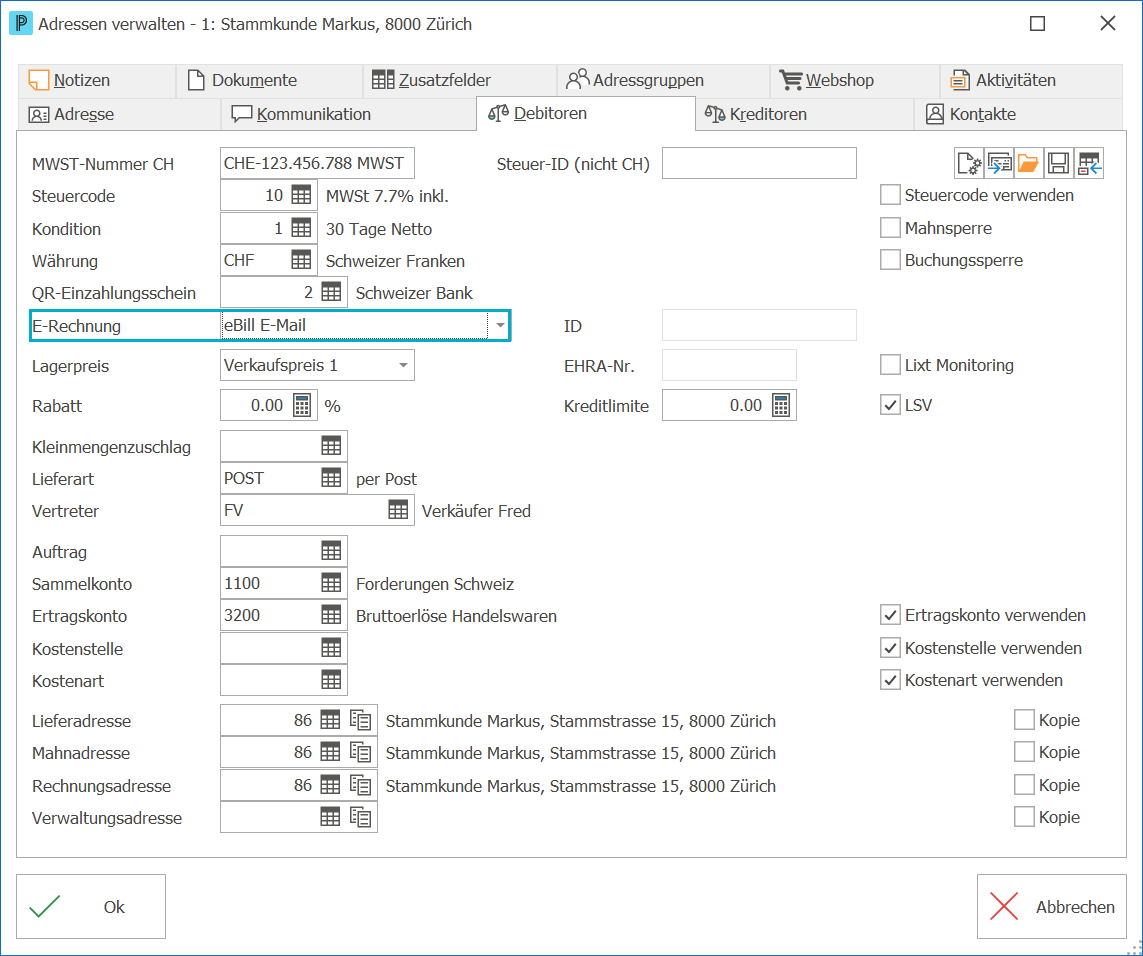Screen dimensions: 1143x956
Task: Confirm with the Ok button
Action: tap(91, 906)
